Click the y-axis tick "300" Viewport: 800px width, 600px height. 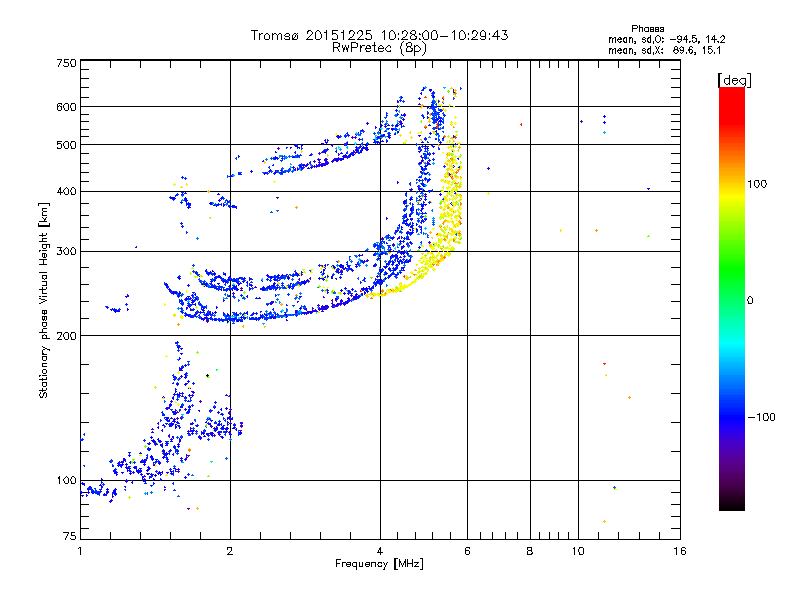click(x=67, y=251)
